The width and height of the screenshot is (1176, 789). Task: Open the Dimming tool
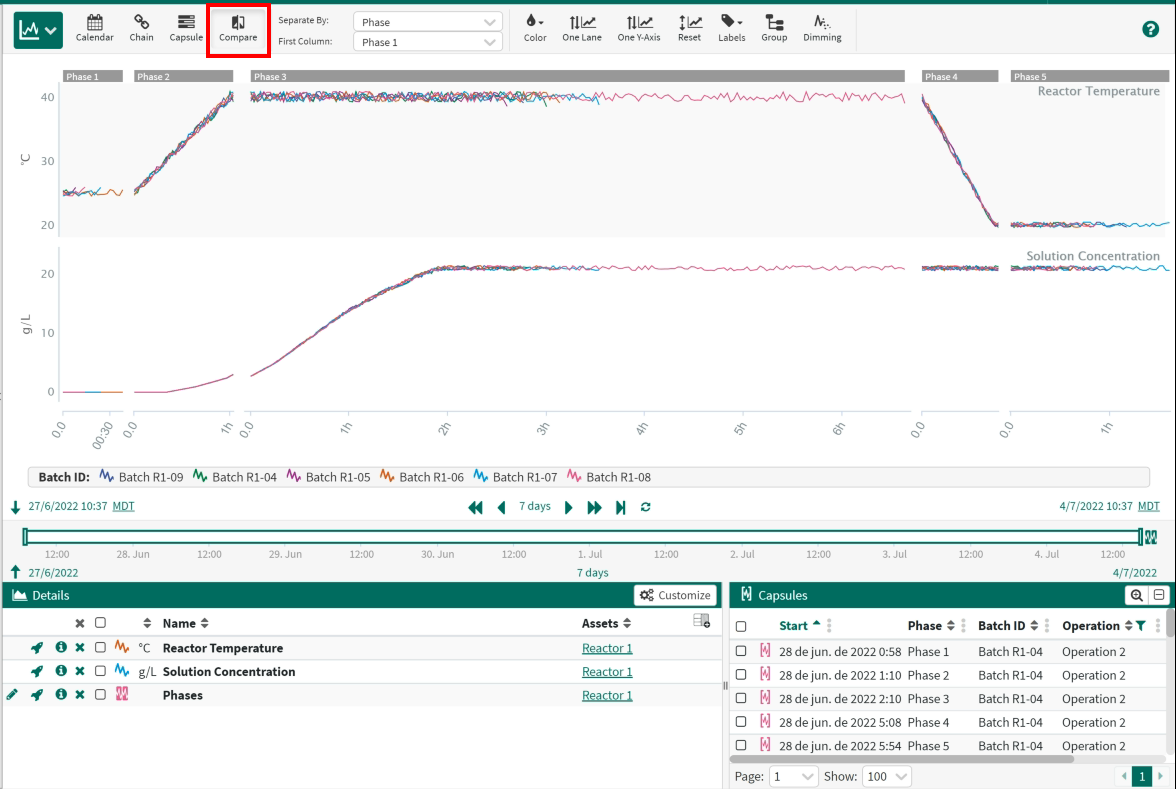822,28
